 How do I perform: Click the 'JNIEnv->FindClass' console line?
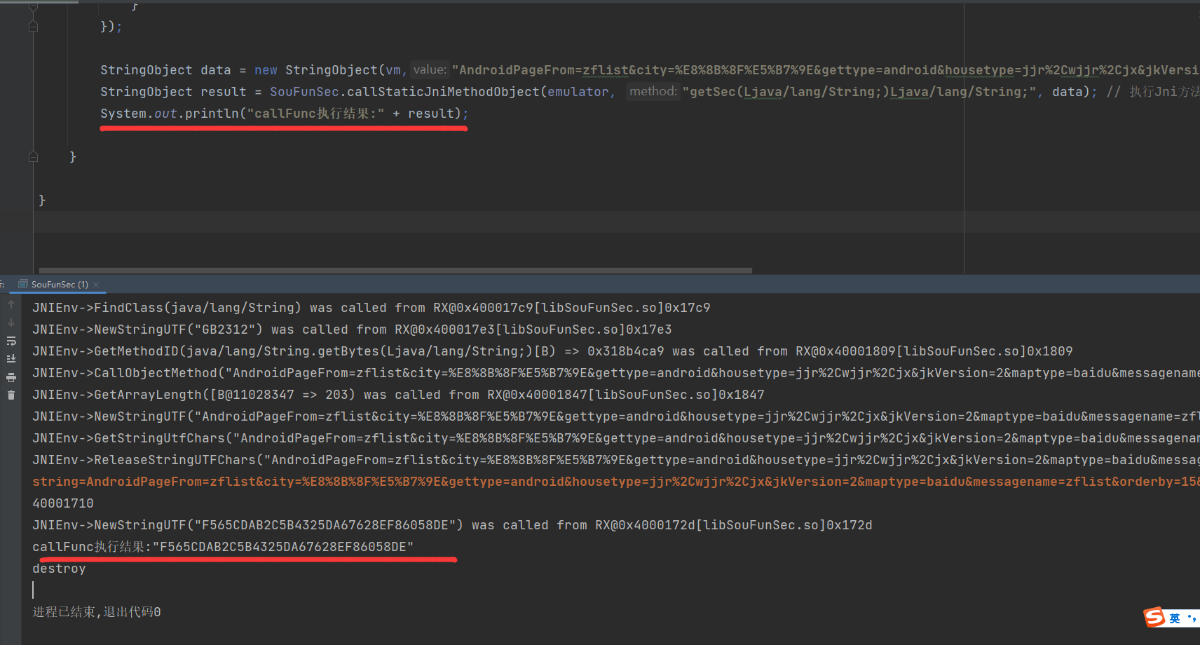click(371, 307)
